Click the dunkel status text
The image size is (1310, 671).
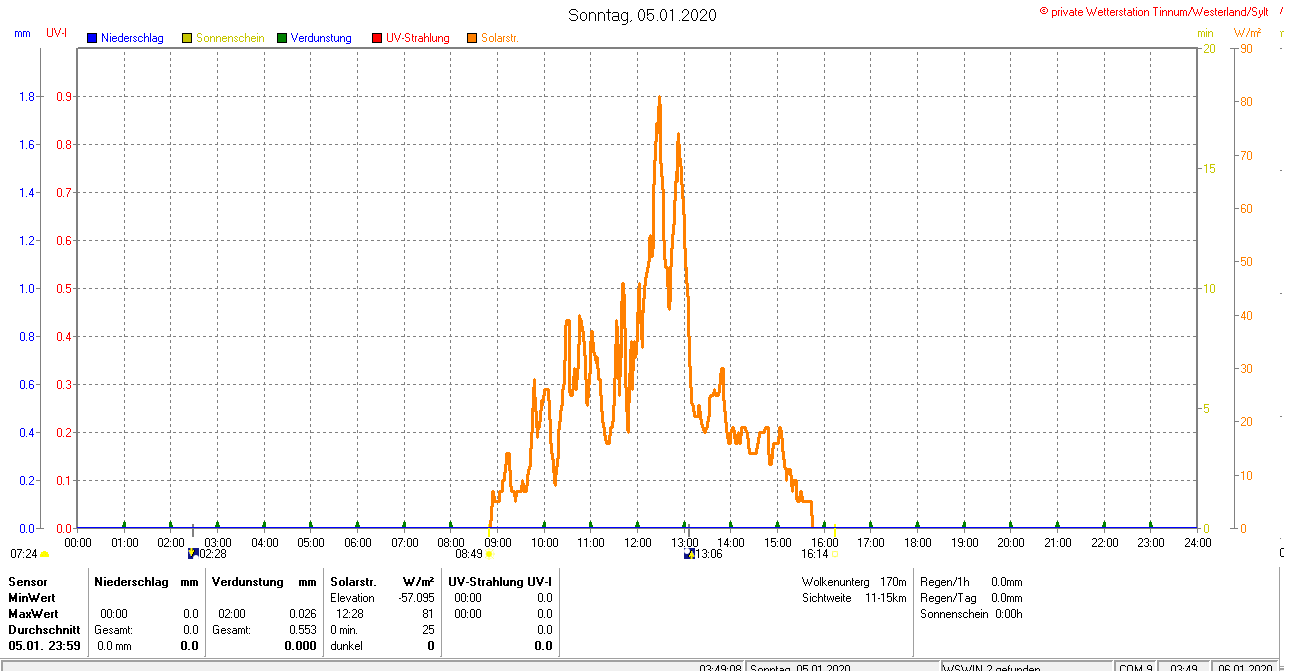point(347,646)
